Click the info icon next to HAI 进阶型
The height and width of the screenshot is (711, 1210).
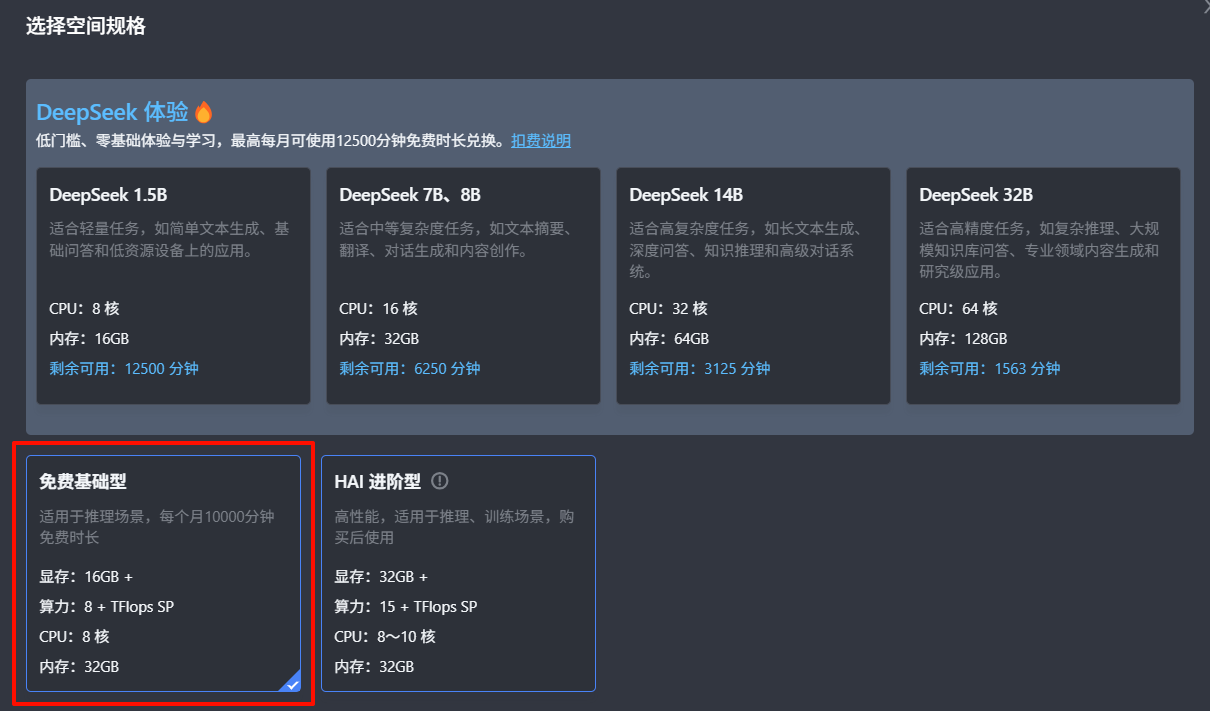click(440, 481)
